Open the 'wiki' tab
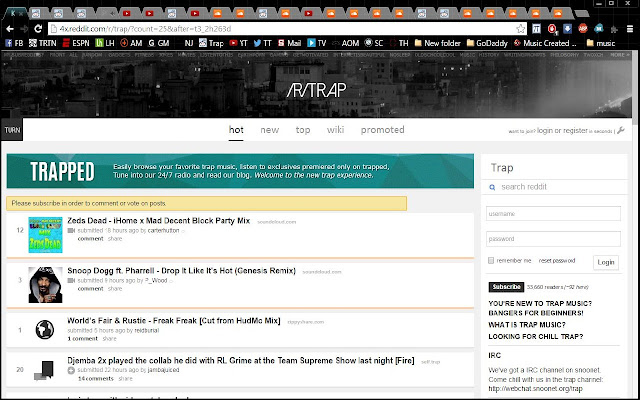 [336, 130]
